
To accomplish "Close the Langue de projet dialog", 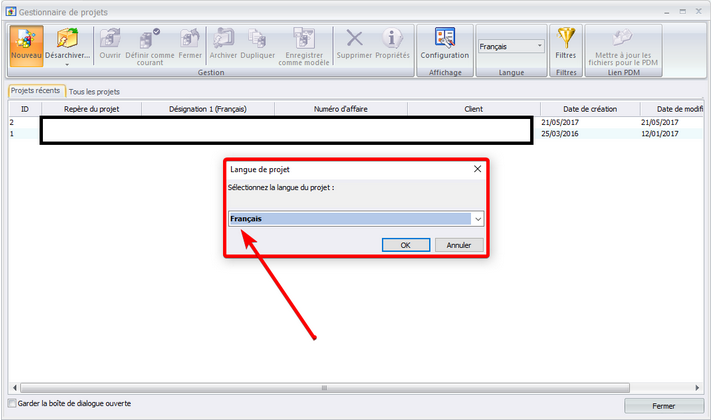I will [477, 169].
